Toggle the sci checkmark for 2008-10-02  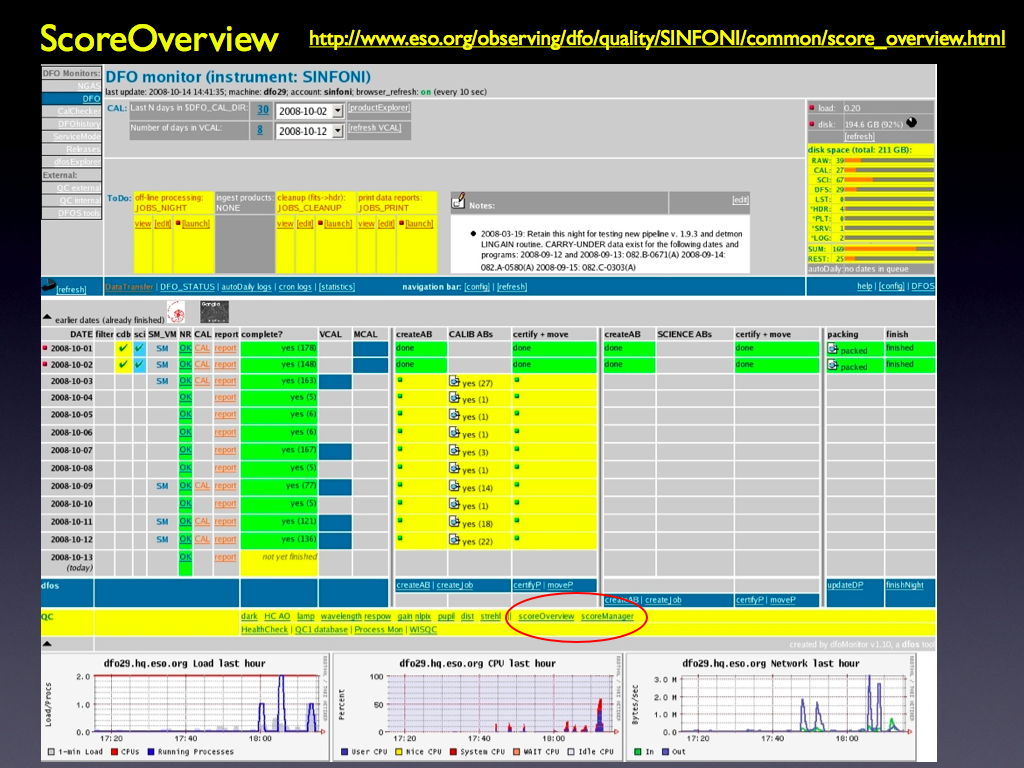140,364
